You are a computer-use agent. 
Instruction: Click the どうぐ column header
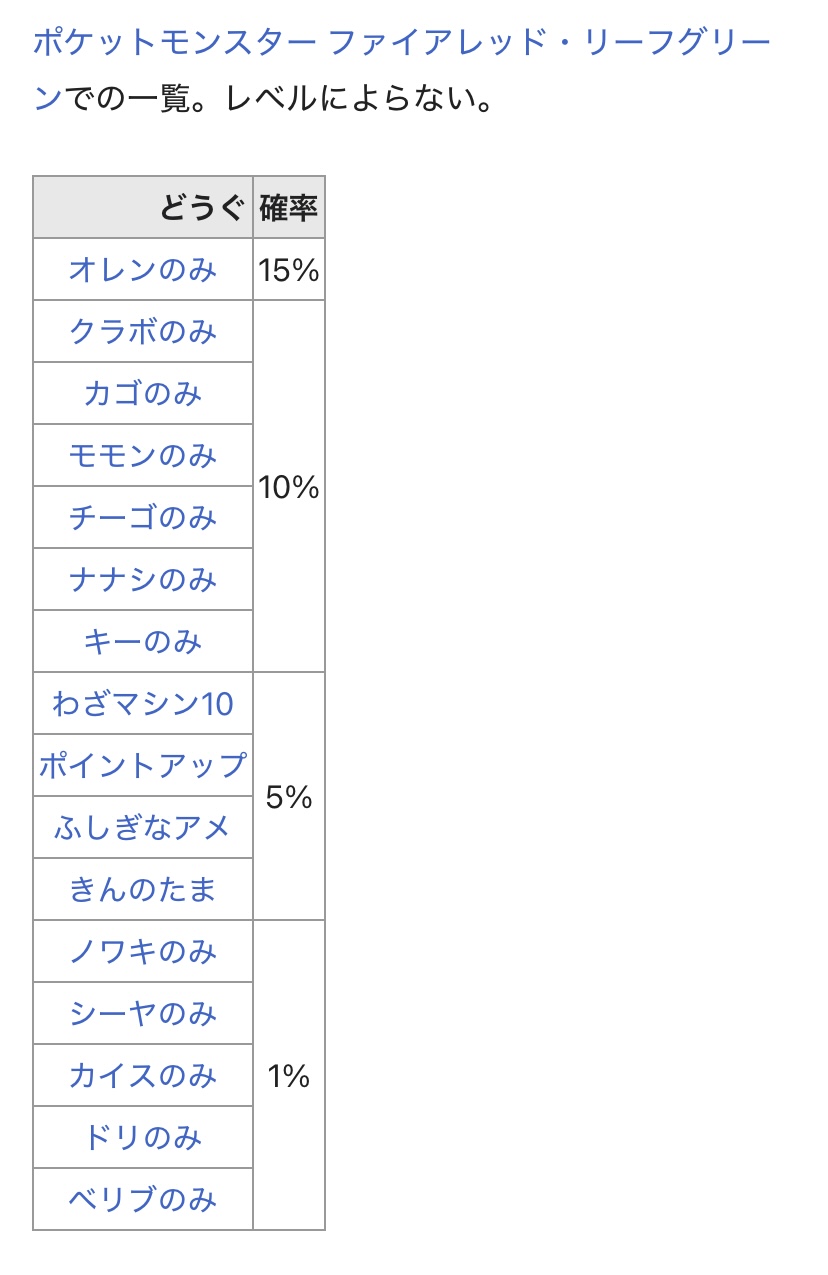(x=200, y=208)
